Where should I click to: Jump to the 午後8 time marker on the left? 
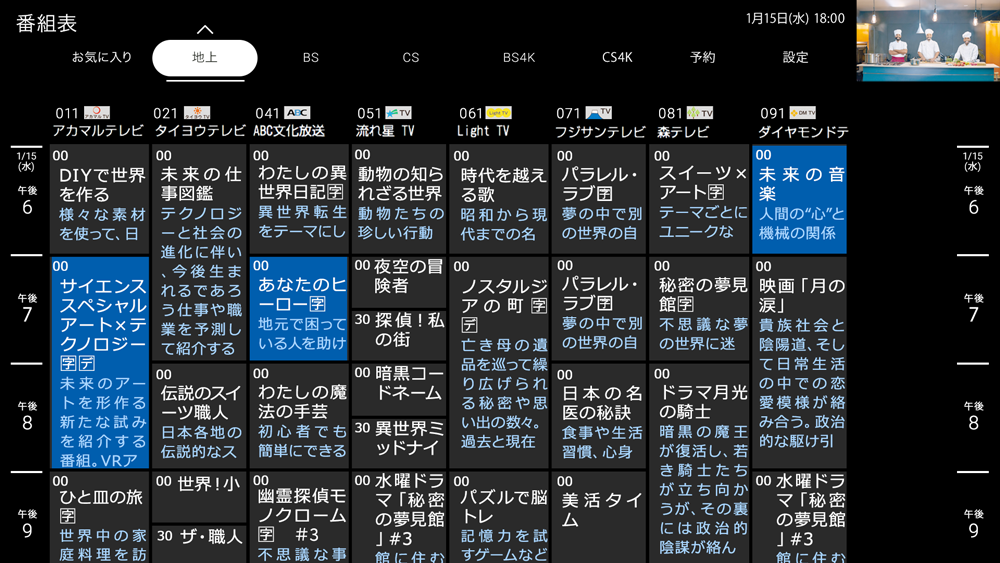click(x=27, y=416)
